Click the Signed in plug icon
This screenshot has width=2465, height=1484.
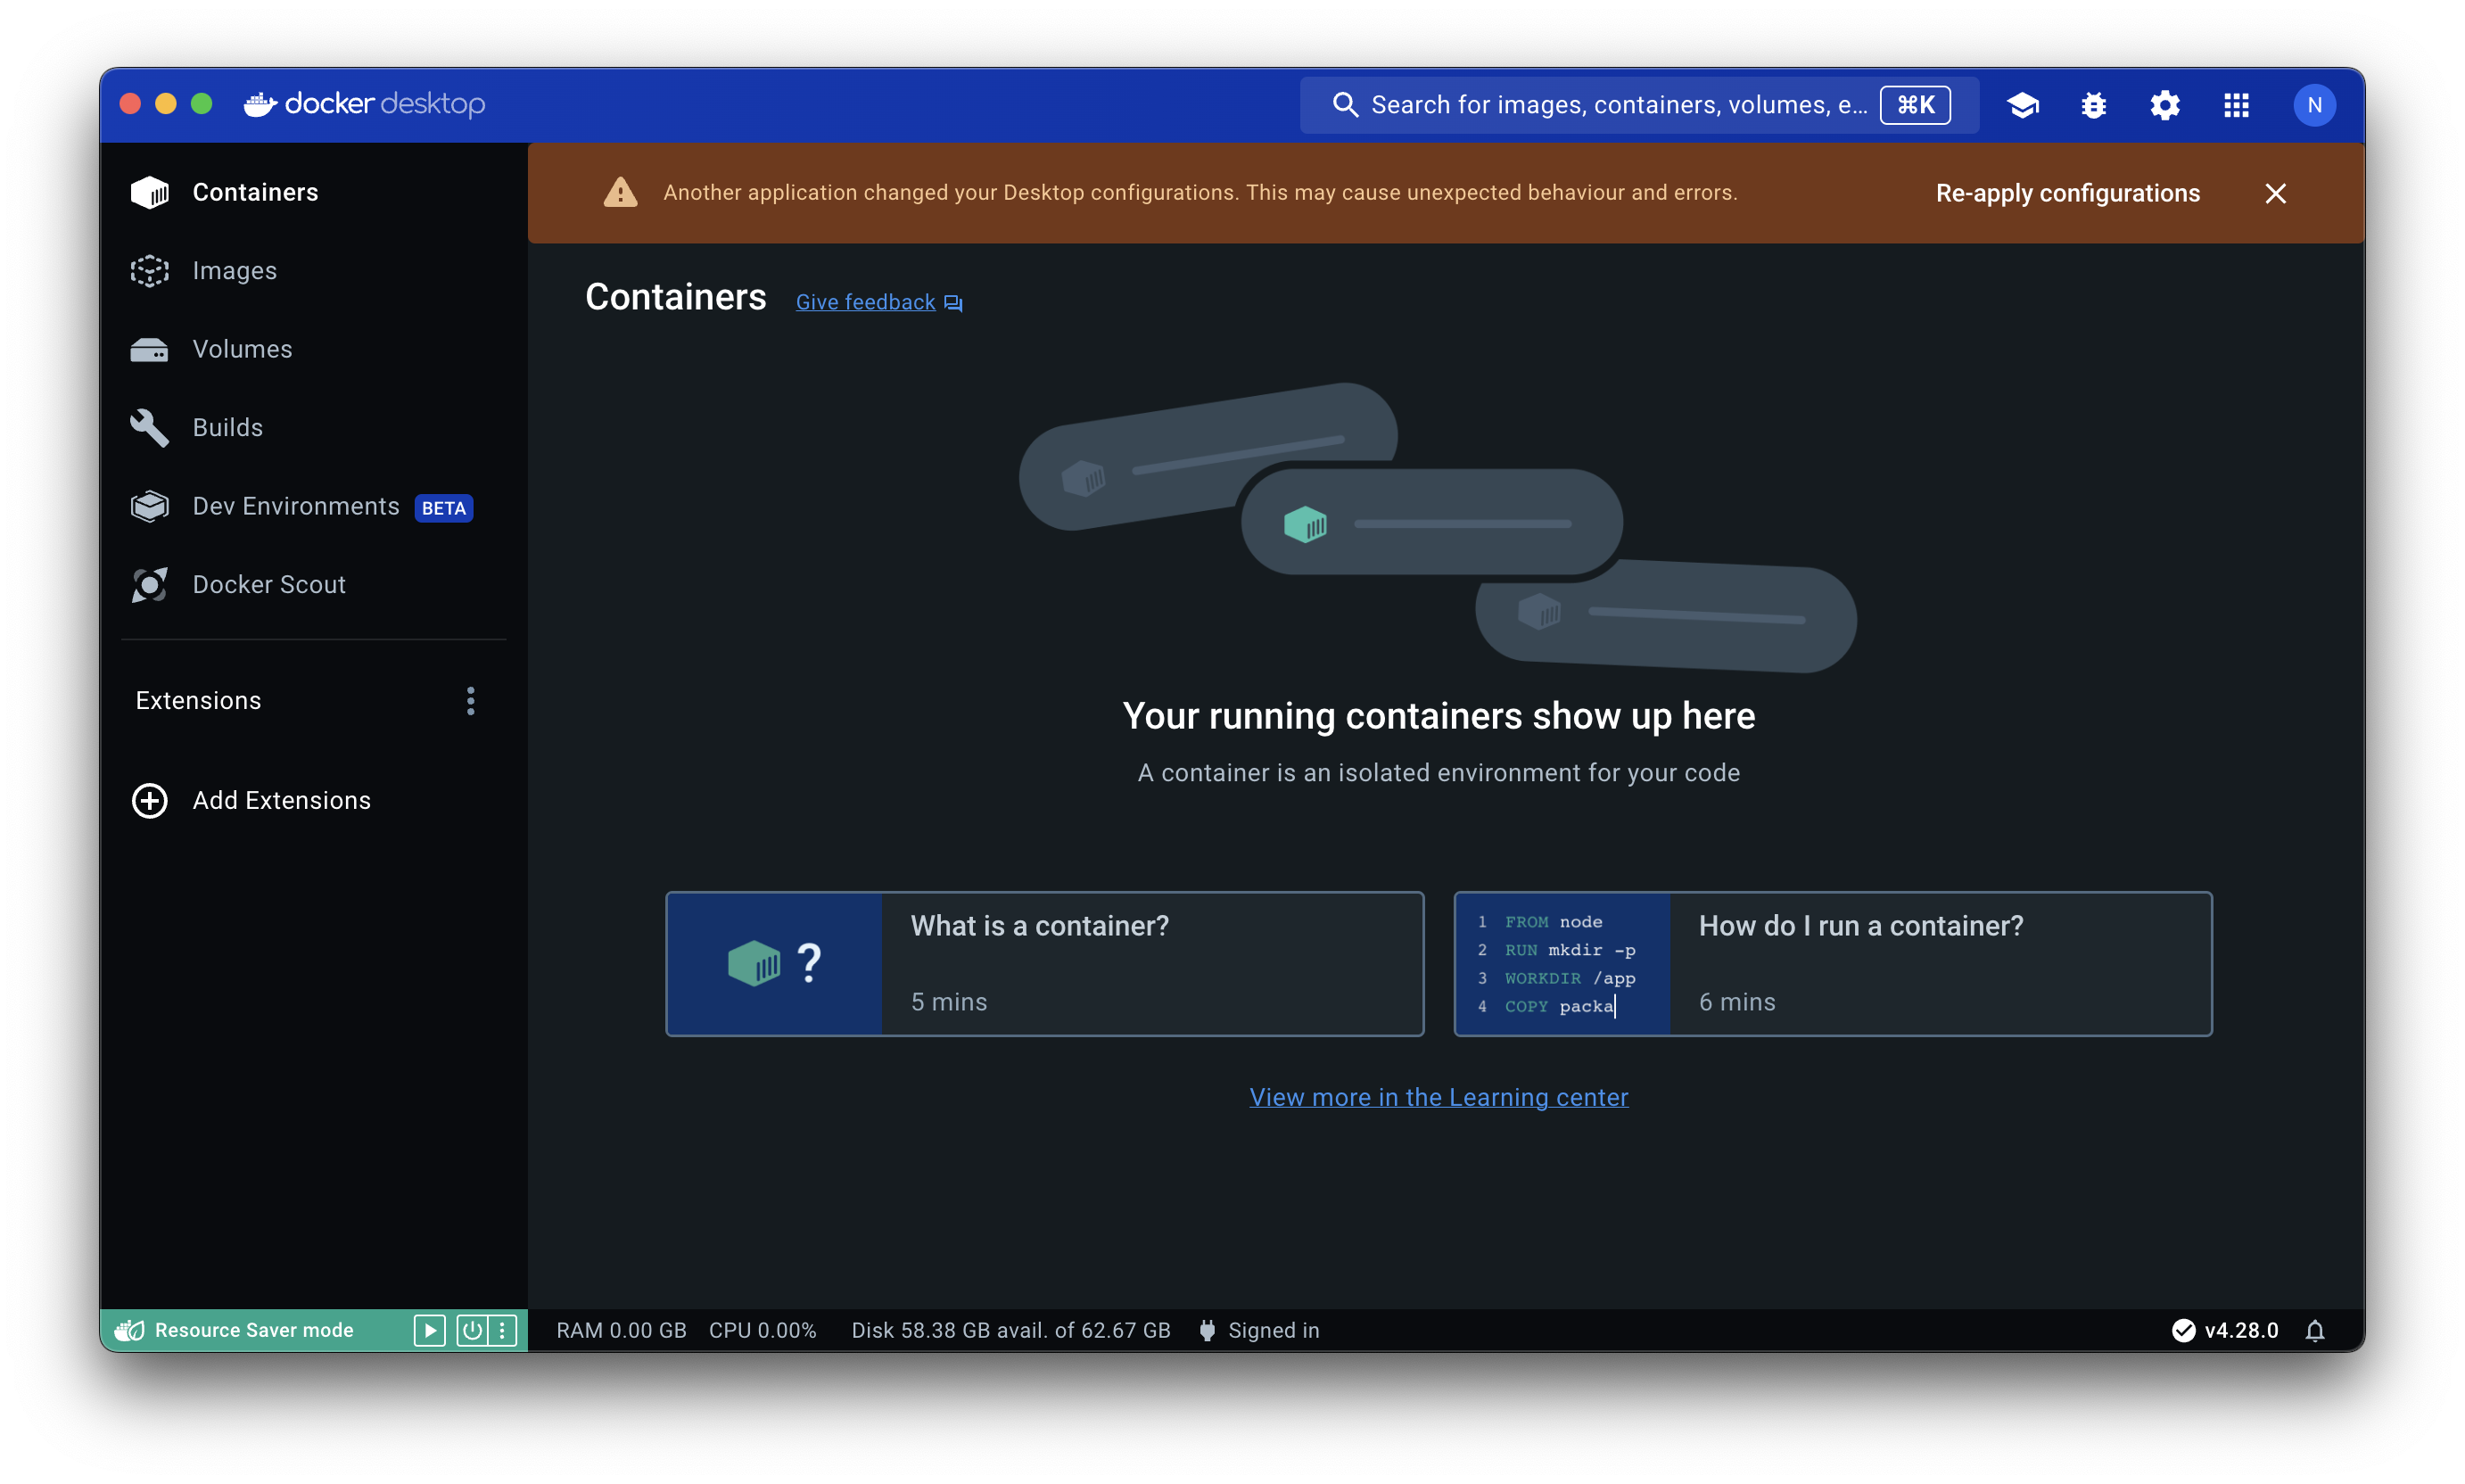tap(1207, 1330)
